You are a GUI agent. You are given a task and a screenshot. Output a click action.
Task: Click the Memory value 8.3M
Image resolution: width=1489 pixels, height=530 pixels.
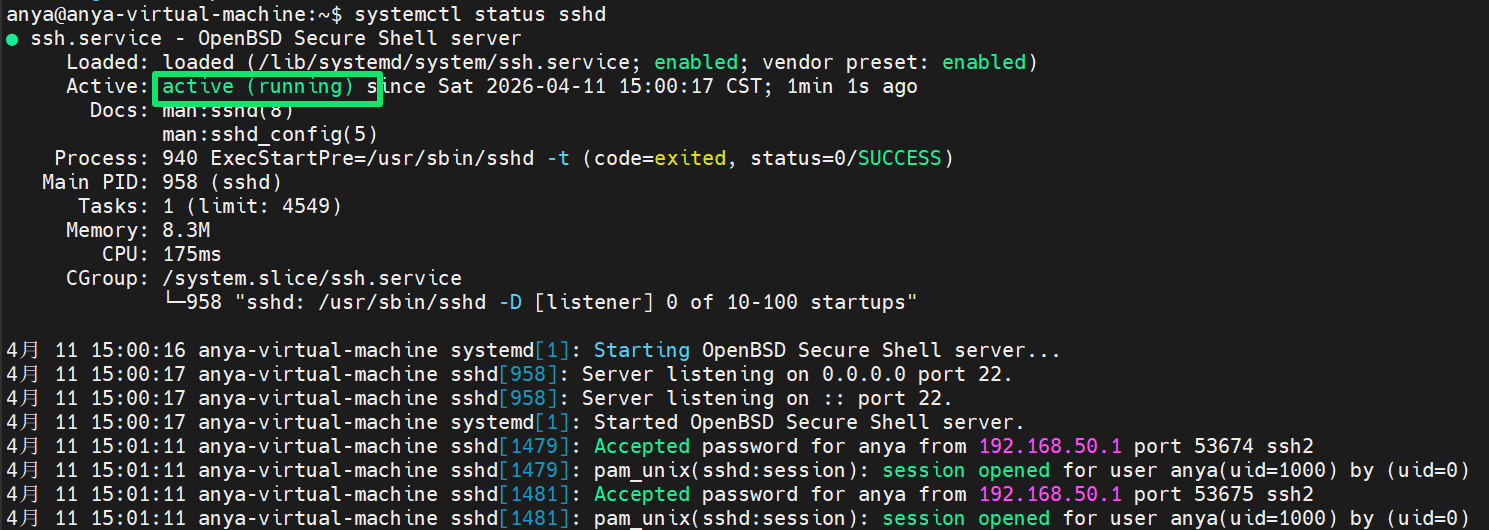coord(186,230)
